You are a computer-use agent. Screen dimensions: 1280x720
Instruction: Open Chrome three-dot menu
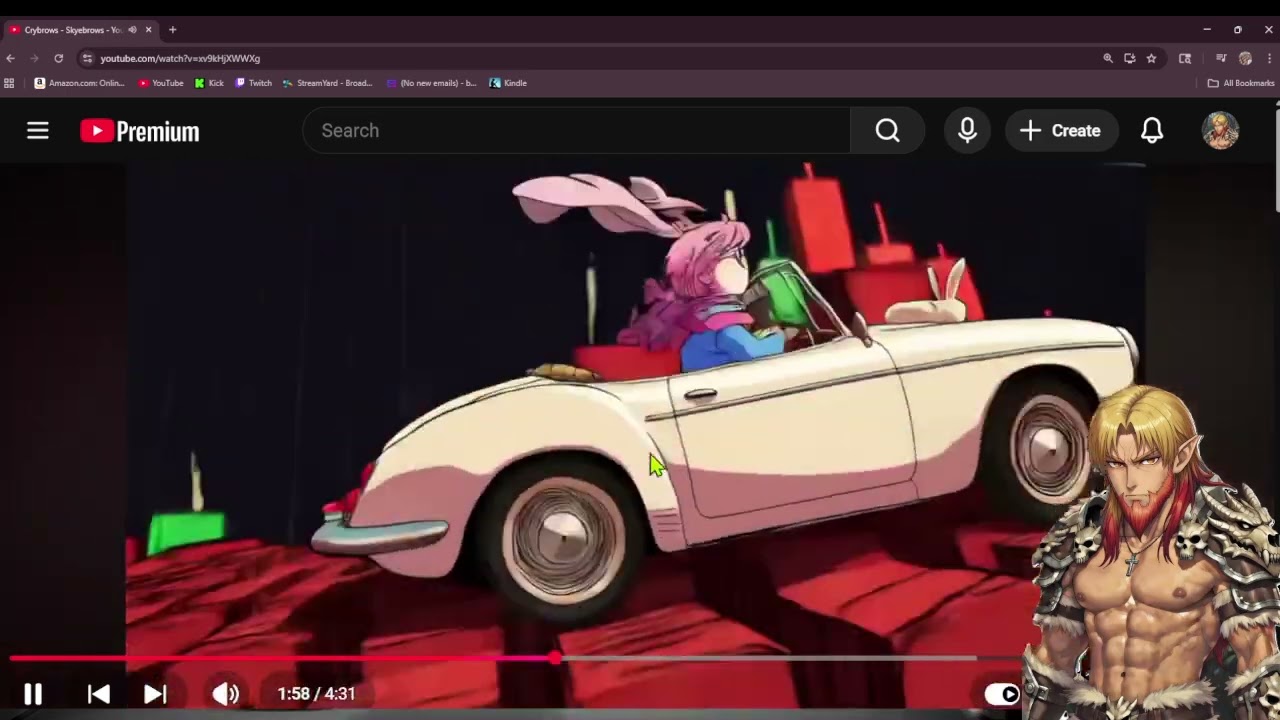(x=1269, y=59)
